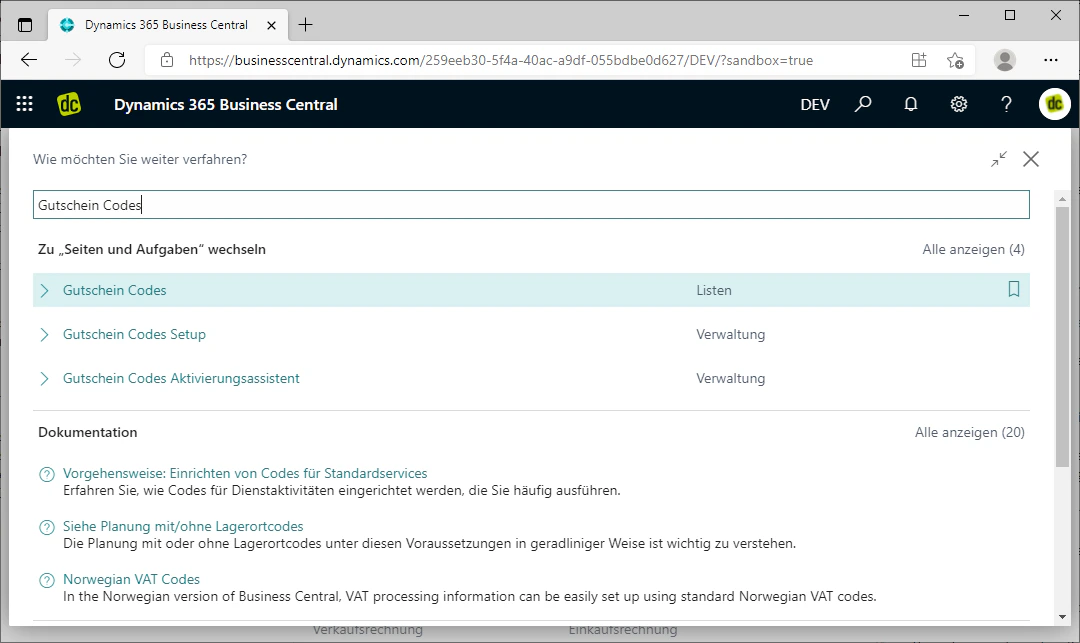1080x643 pixels.
Task: Open the help question mark icon
Action: tap(1006, 104)
